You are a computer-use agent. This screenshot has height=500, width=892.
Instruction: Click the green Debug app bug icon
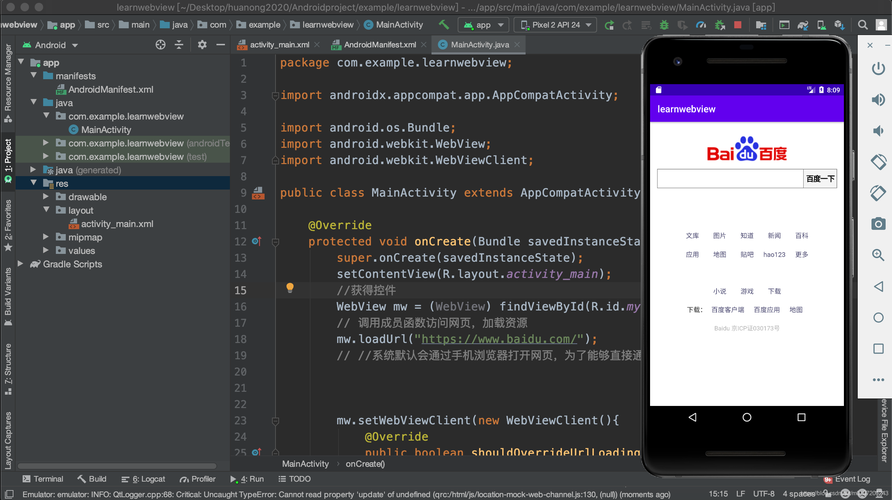(664, 25)
